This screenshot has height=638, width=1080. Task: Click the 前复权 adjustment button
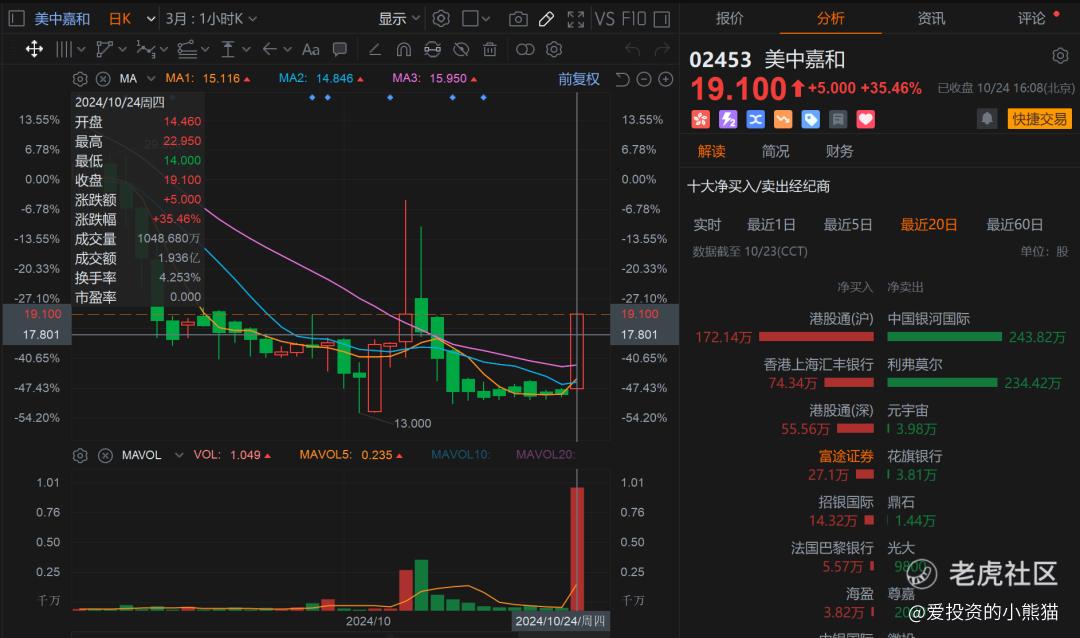[579, 79]
